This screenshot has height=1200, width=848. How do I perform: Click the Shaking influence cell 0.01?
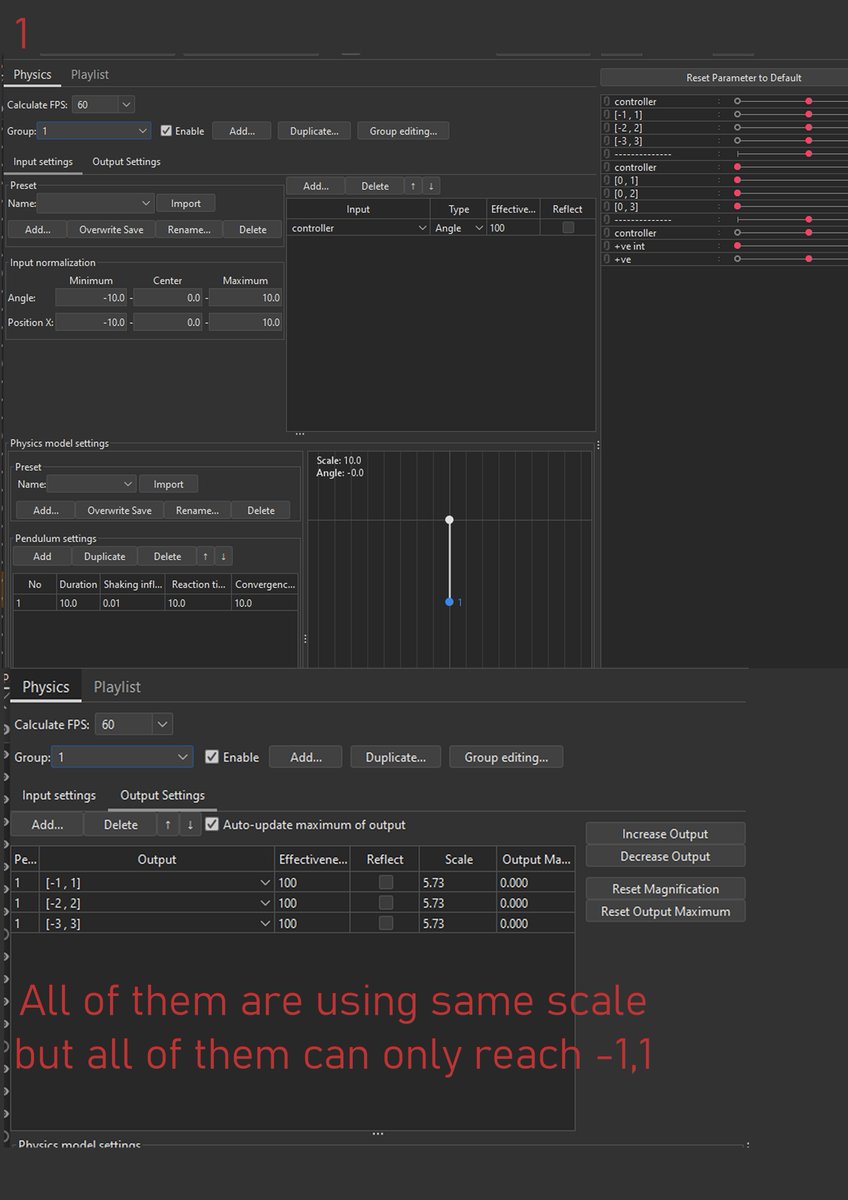click(133, 603)
